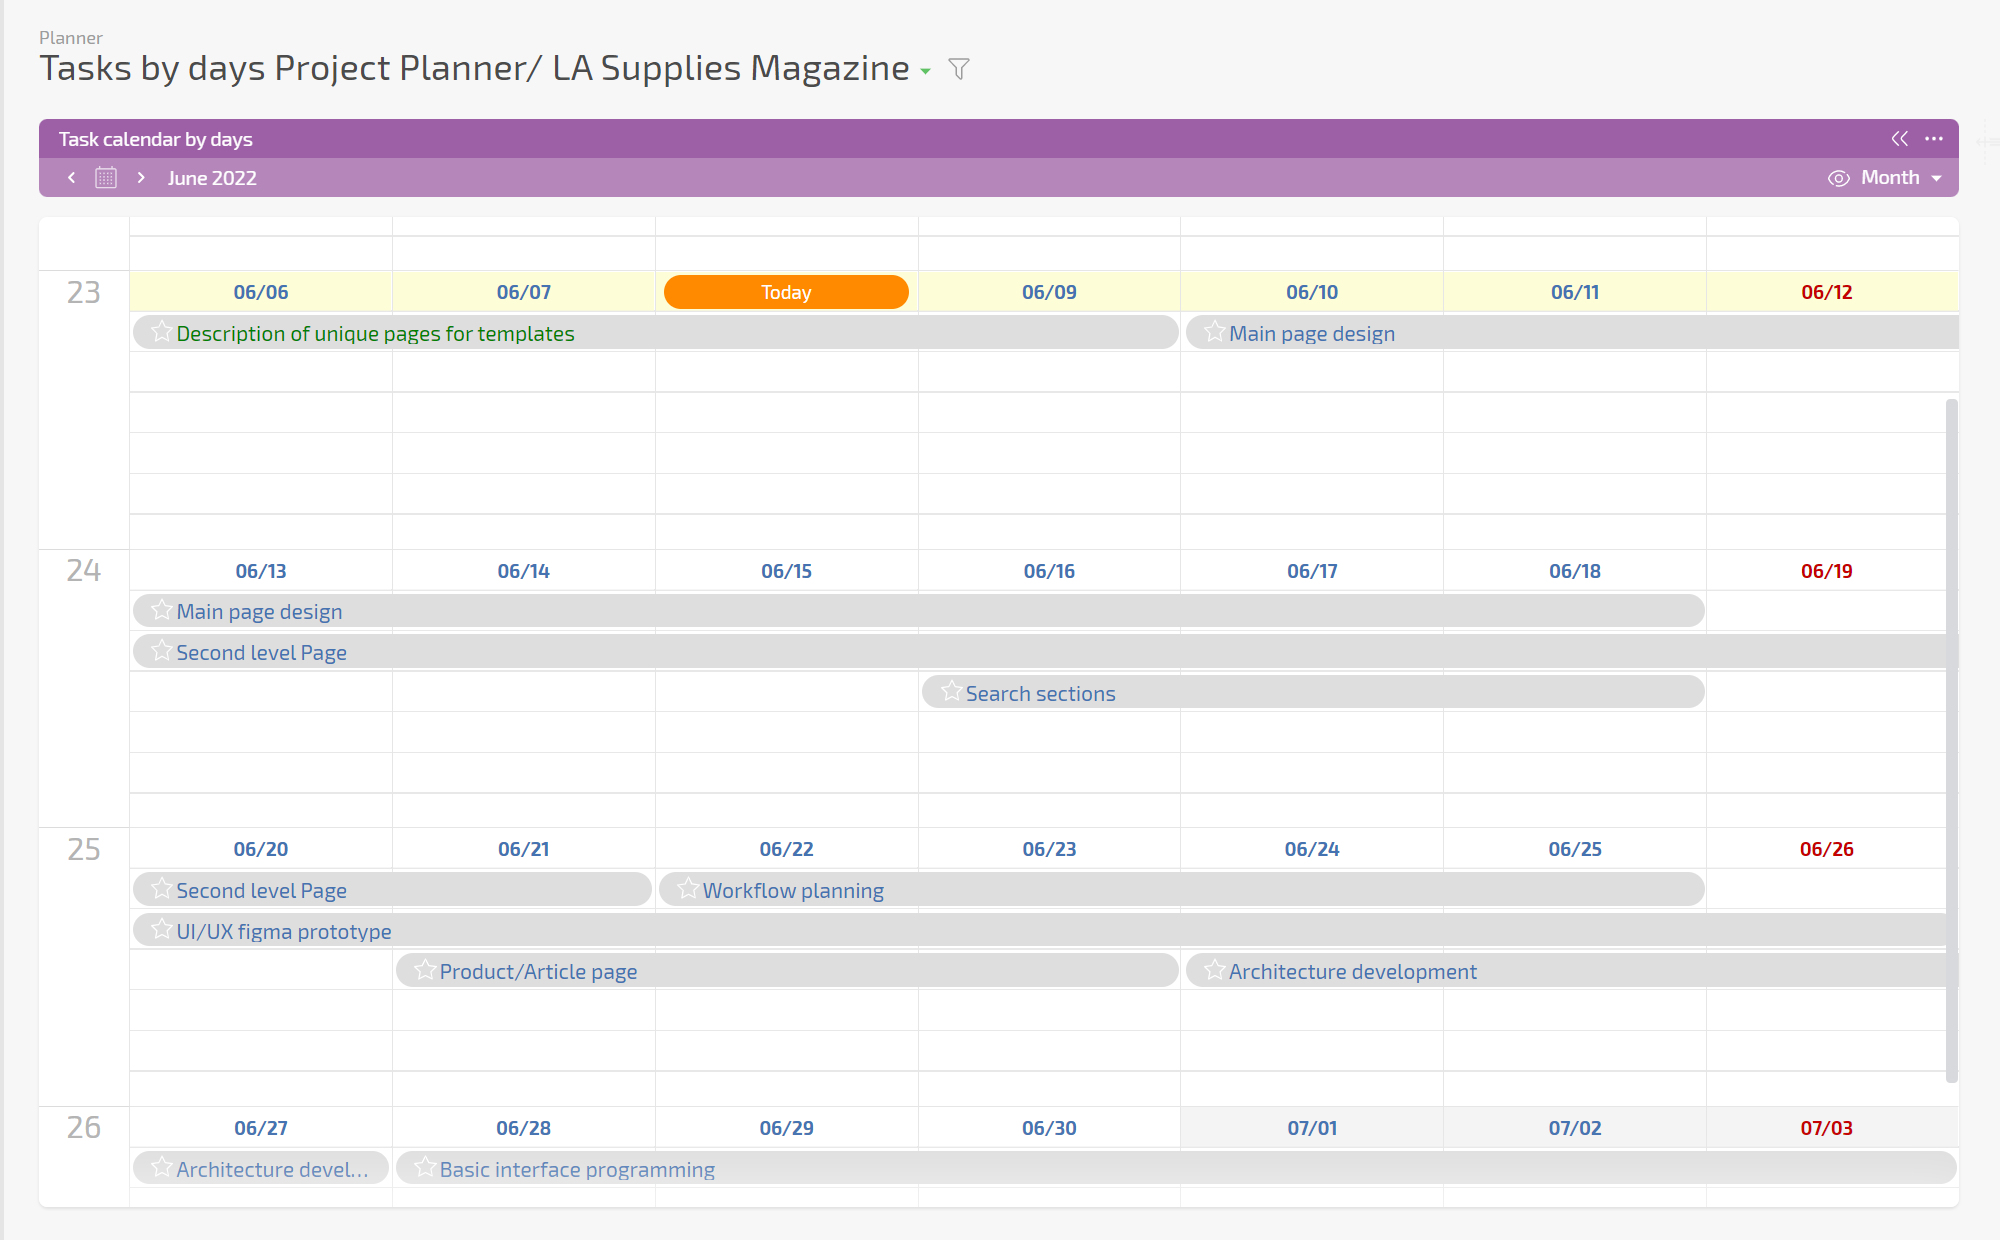2000x1240 pixels.
Task: Click the orange Today button
Action: 786,292
